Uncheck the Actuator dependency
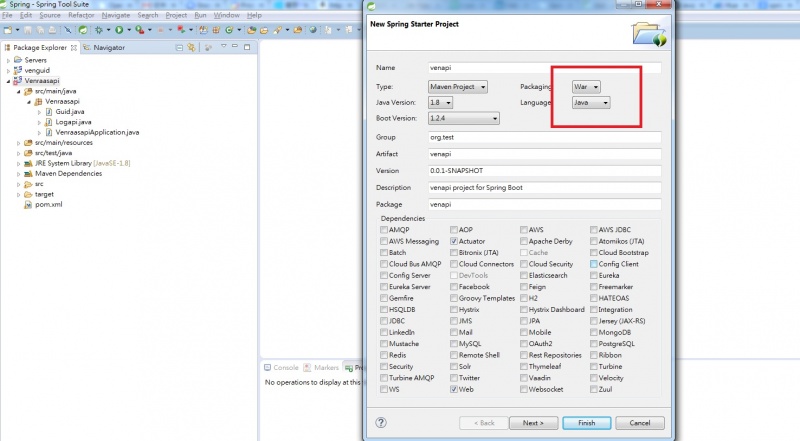This screenshot has width=800, height=441. pos(455,241)
